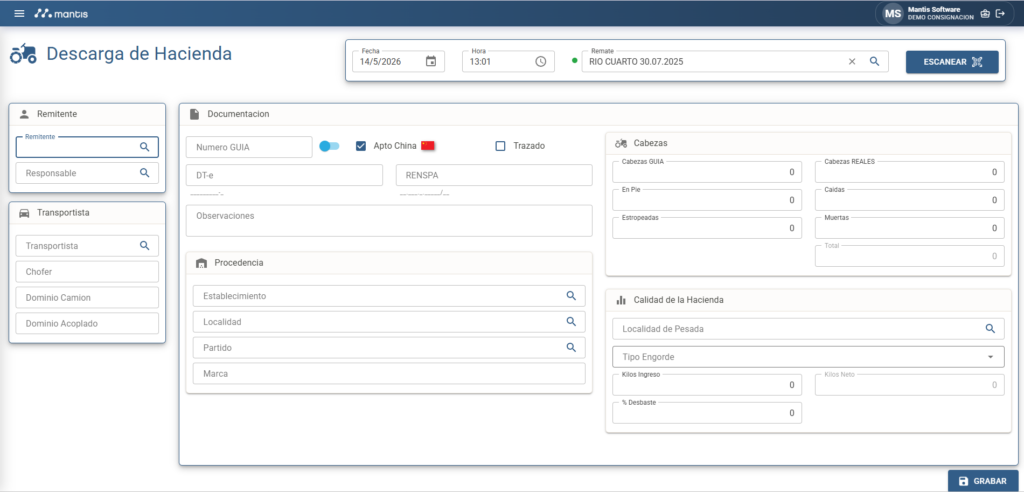Click the logout icon in top bar
This screenshot has height=492, width=1024.
pyautogui.click(x=1000, y=13)
